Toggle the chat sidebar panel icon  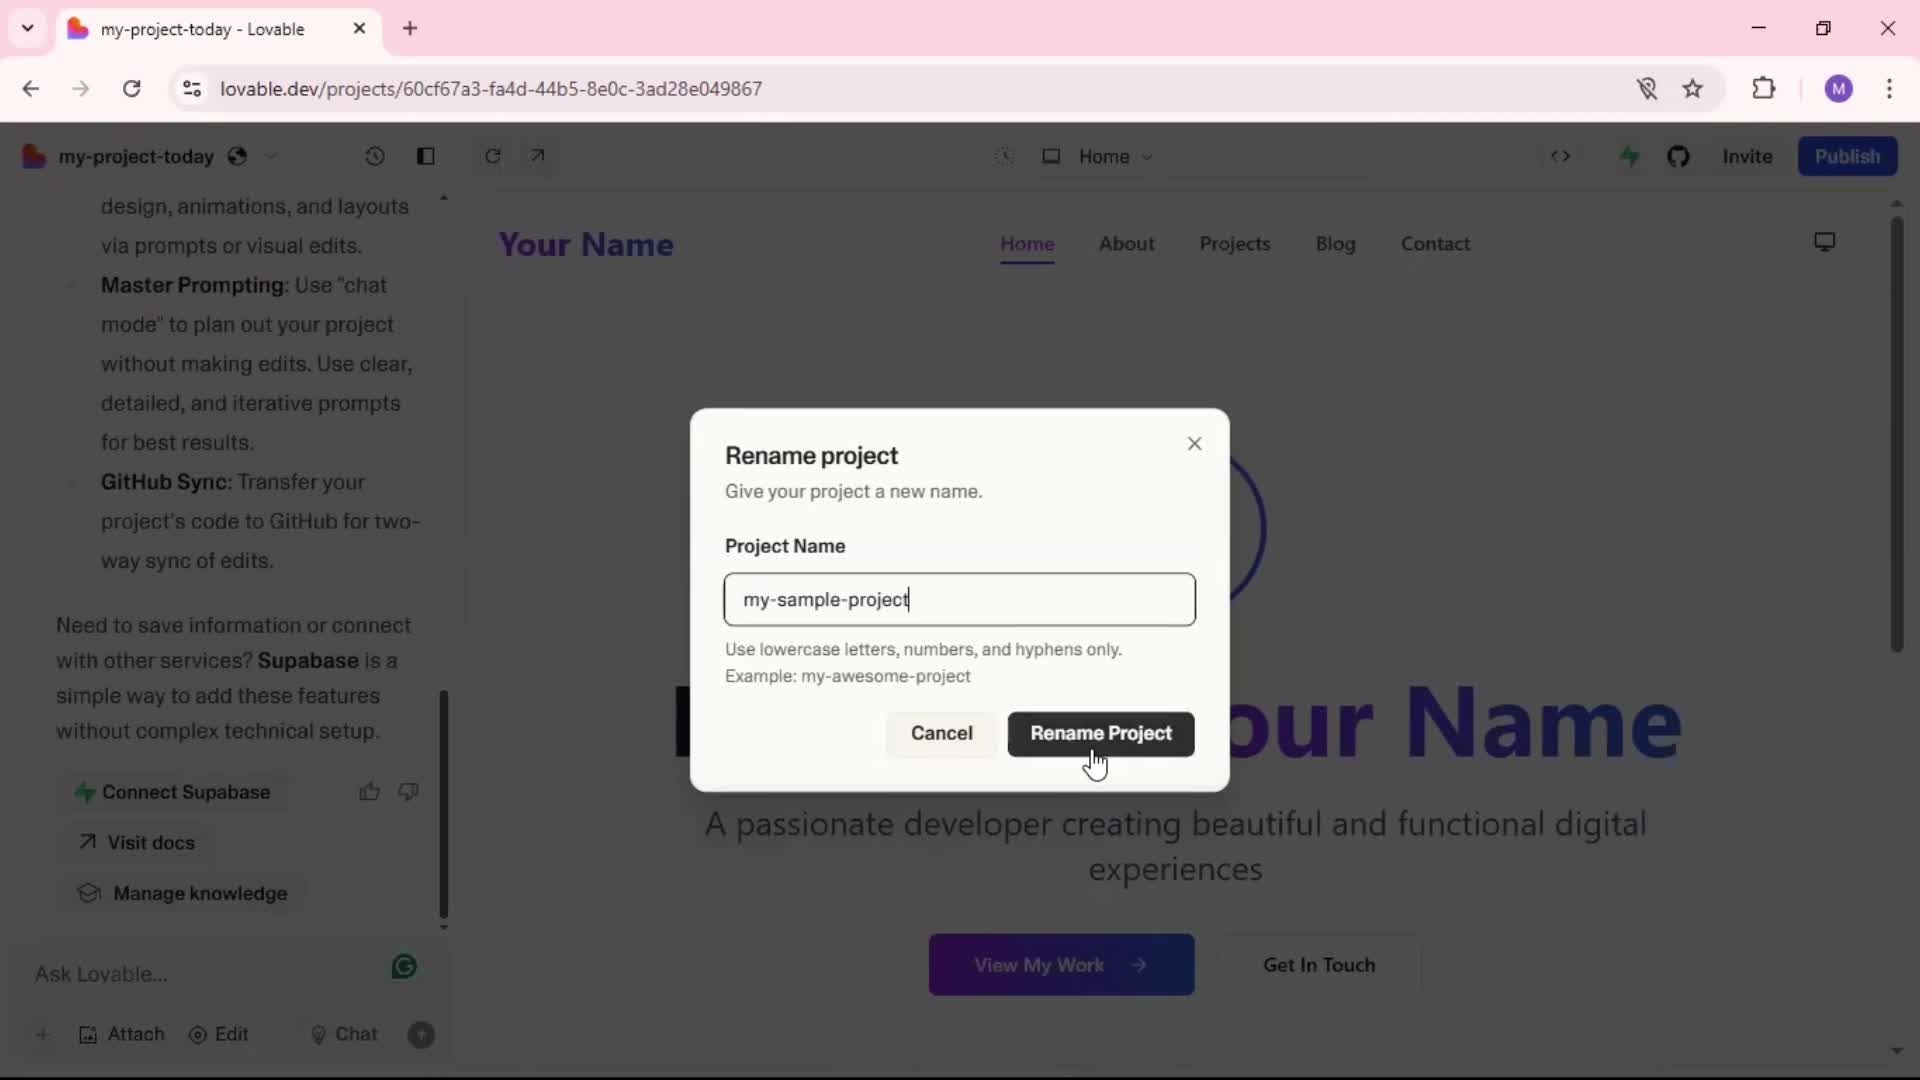tap(426, 157)
